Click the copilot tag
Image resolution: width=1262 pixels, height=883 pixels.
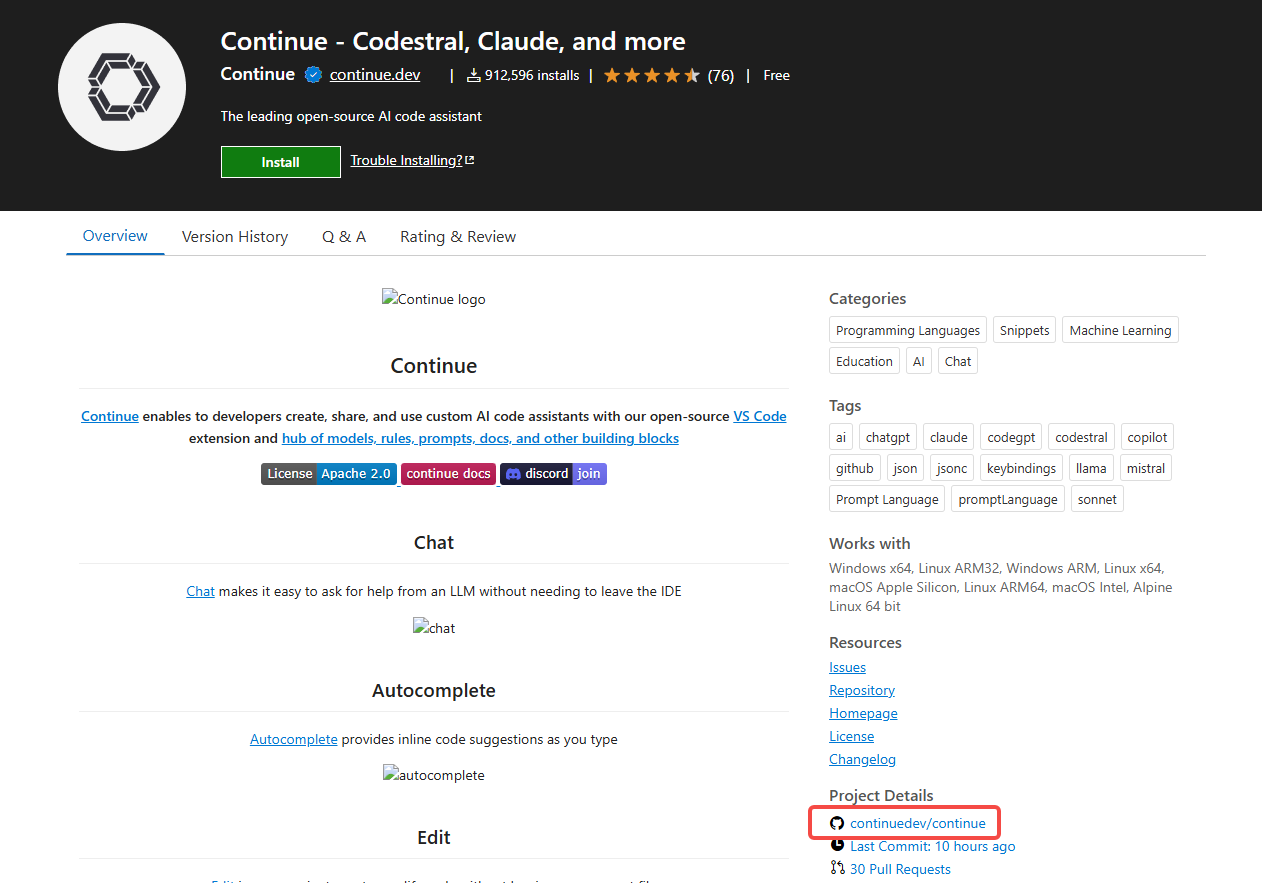point(1147,438)
